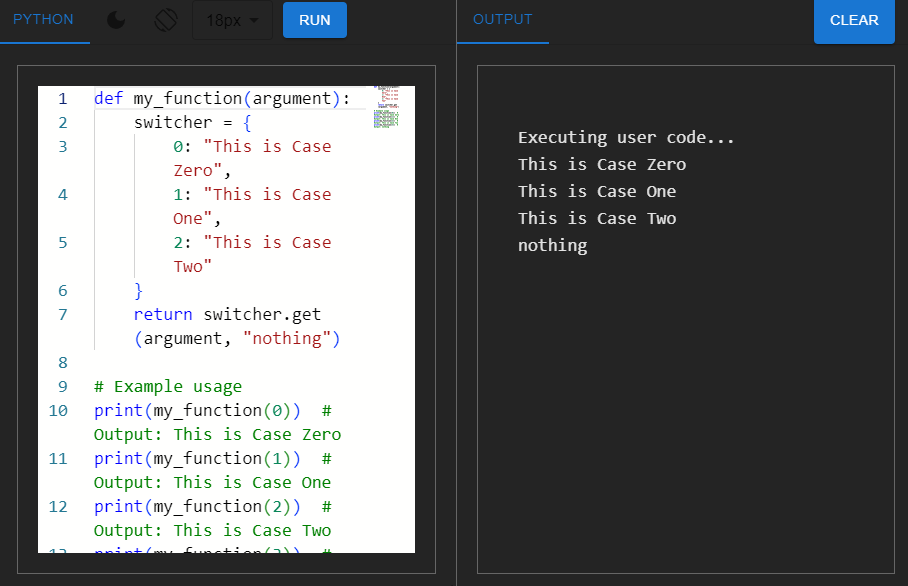The image size is (908, 586).
Task: Switch to the OUTPUT tab
Action: pyautogui.click(x=502, y=19)
